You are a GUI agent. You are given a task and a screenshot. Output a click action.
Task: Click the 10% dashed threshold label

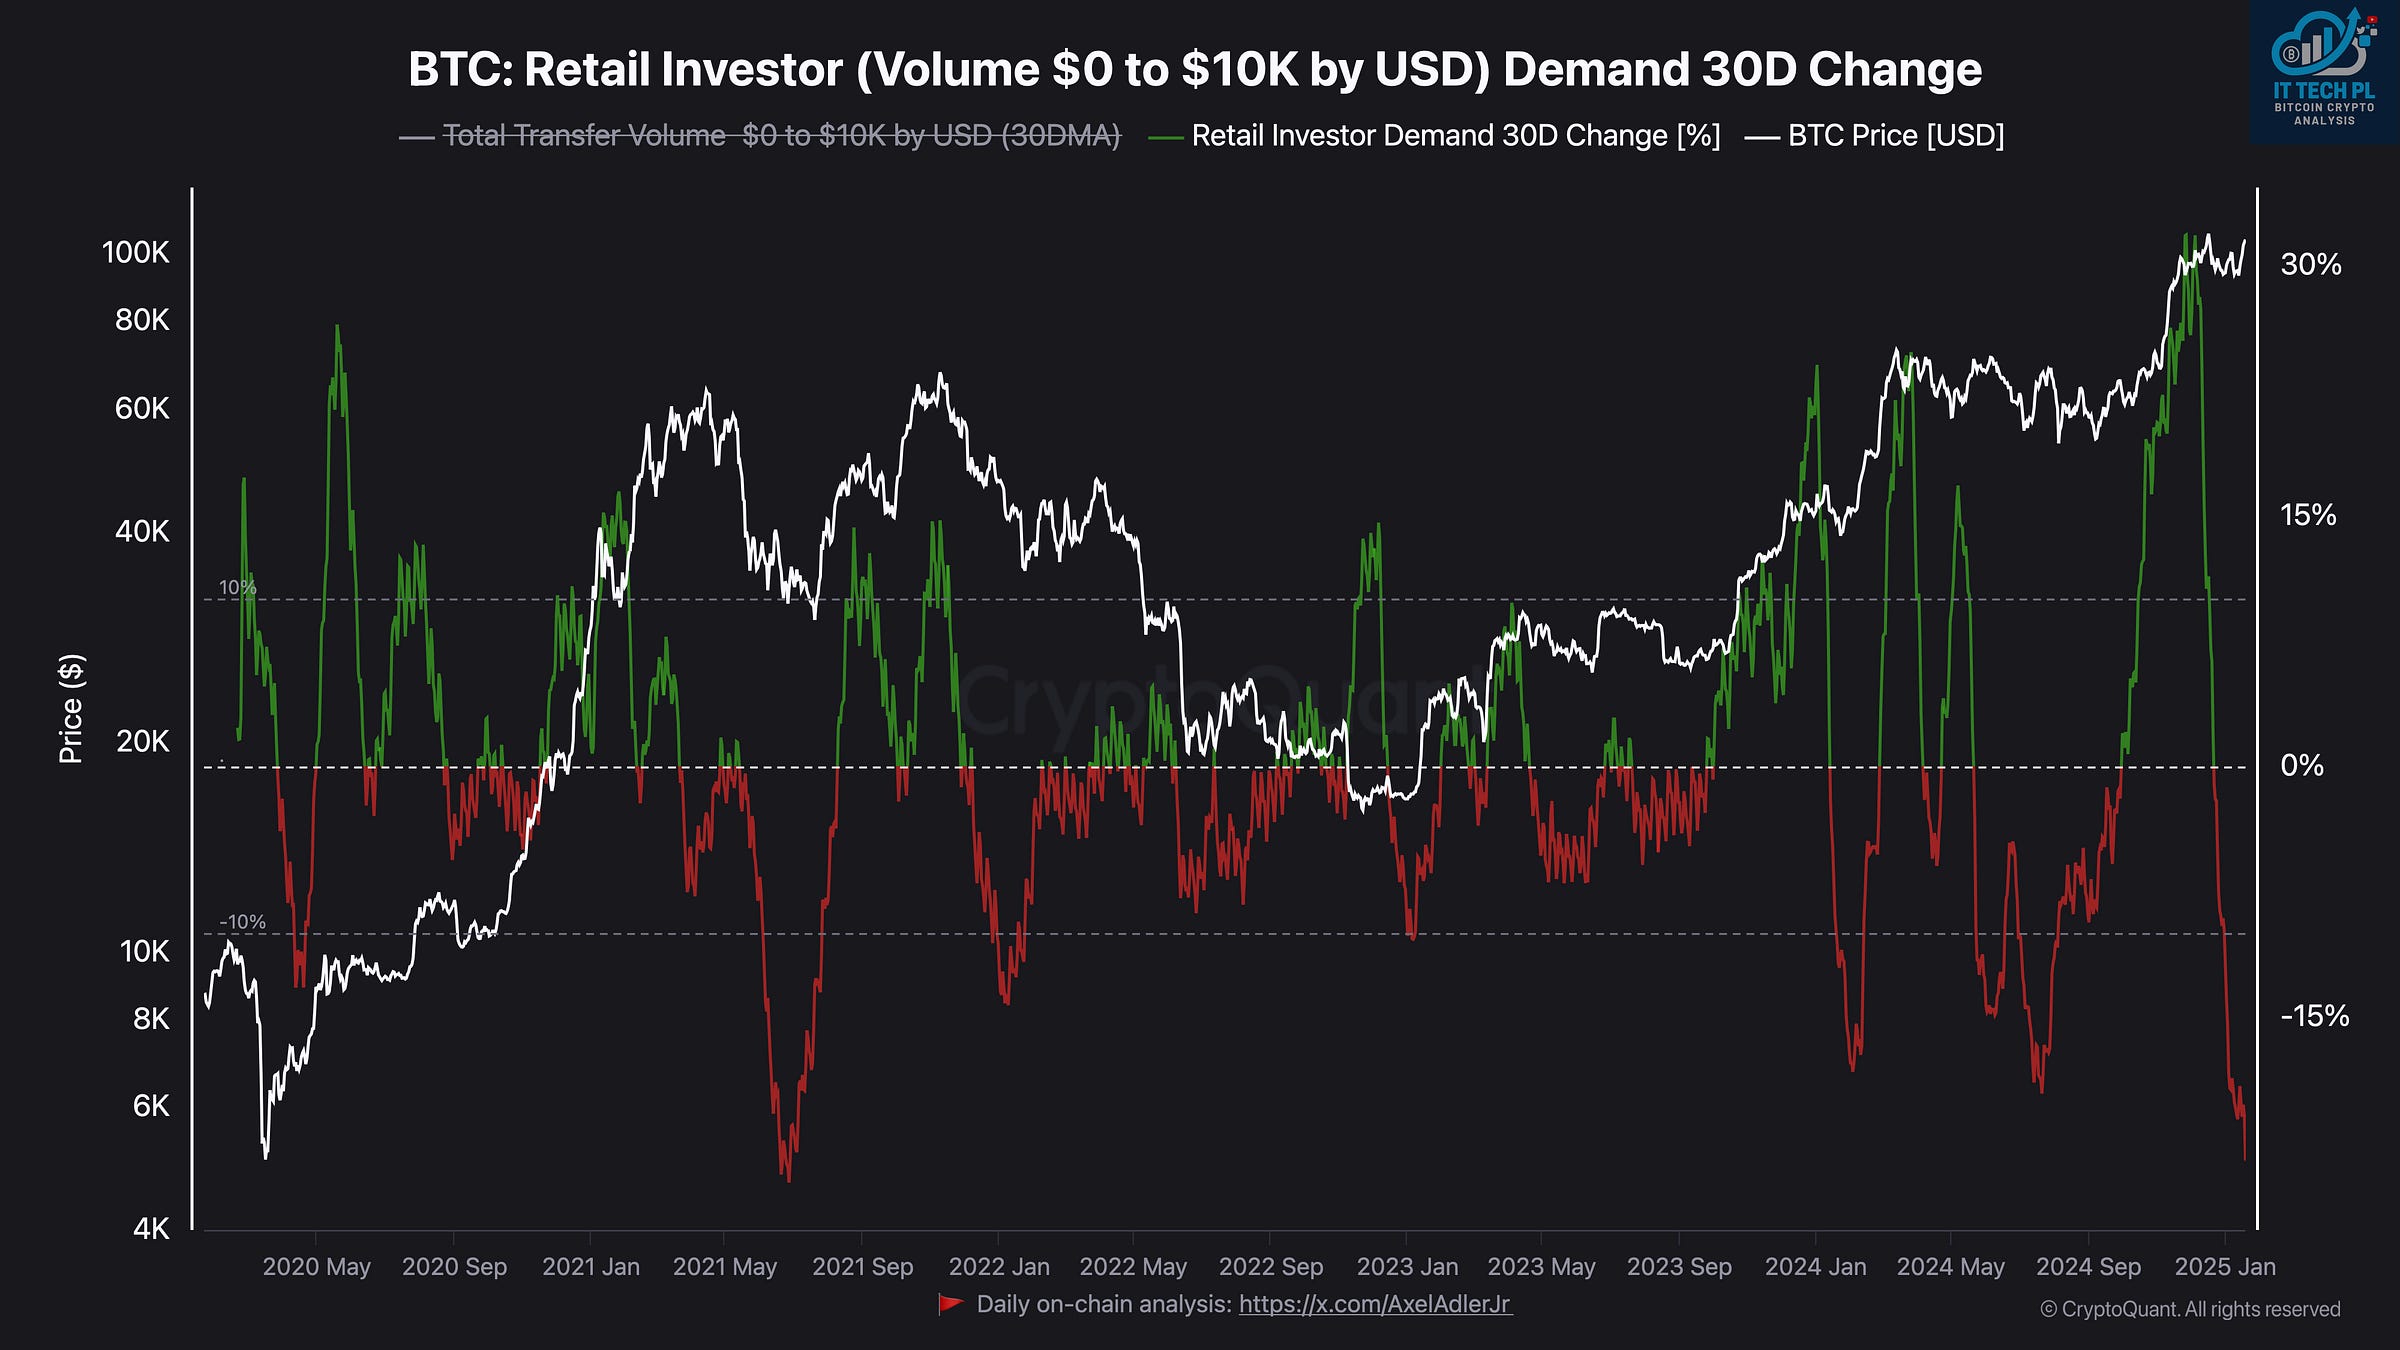coord(238,587)
